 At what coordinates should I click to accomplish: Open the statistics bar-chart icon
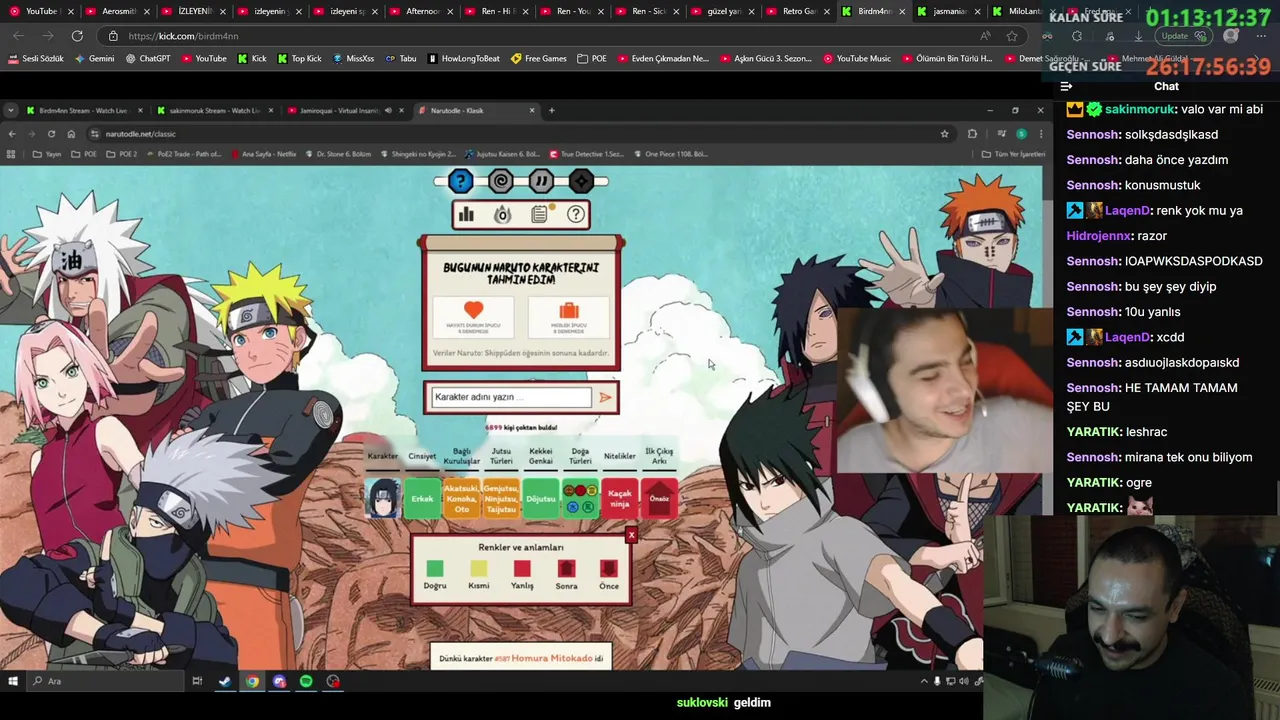click(466, 214)
